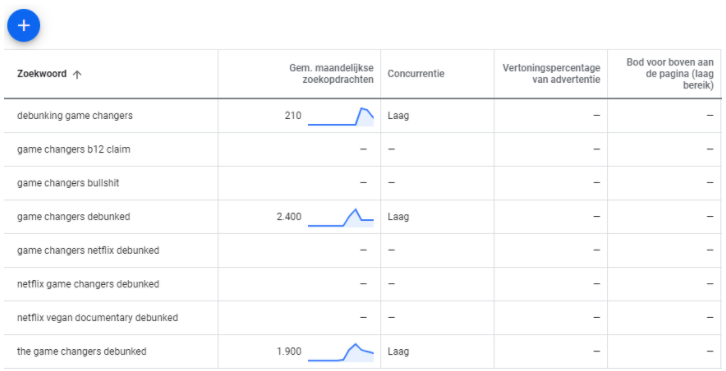View trend sparkline for game changers debunked
This screenshot has width=726, height=371.
(341, 217)
